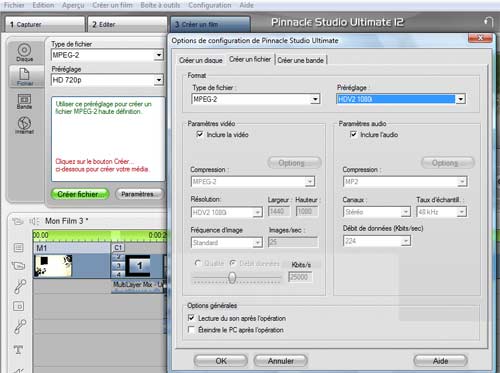Open the Fichier menu

pyautogui.click(x=14, y=5)
